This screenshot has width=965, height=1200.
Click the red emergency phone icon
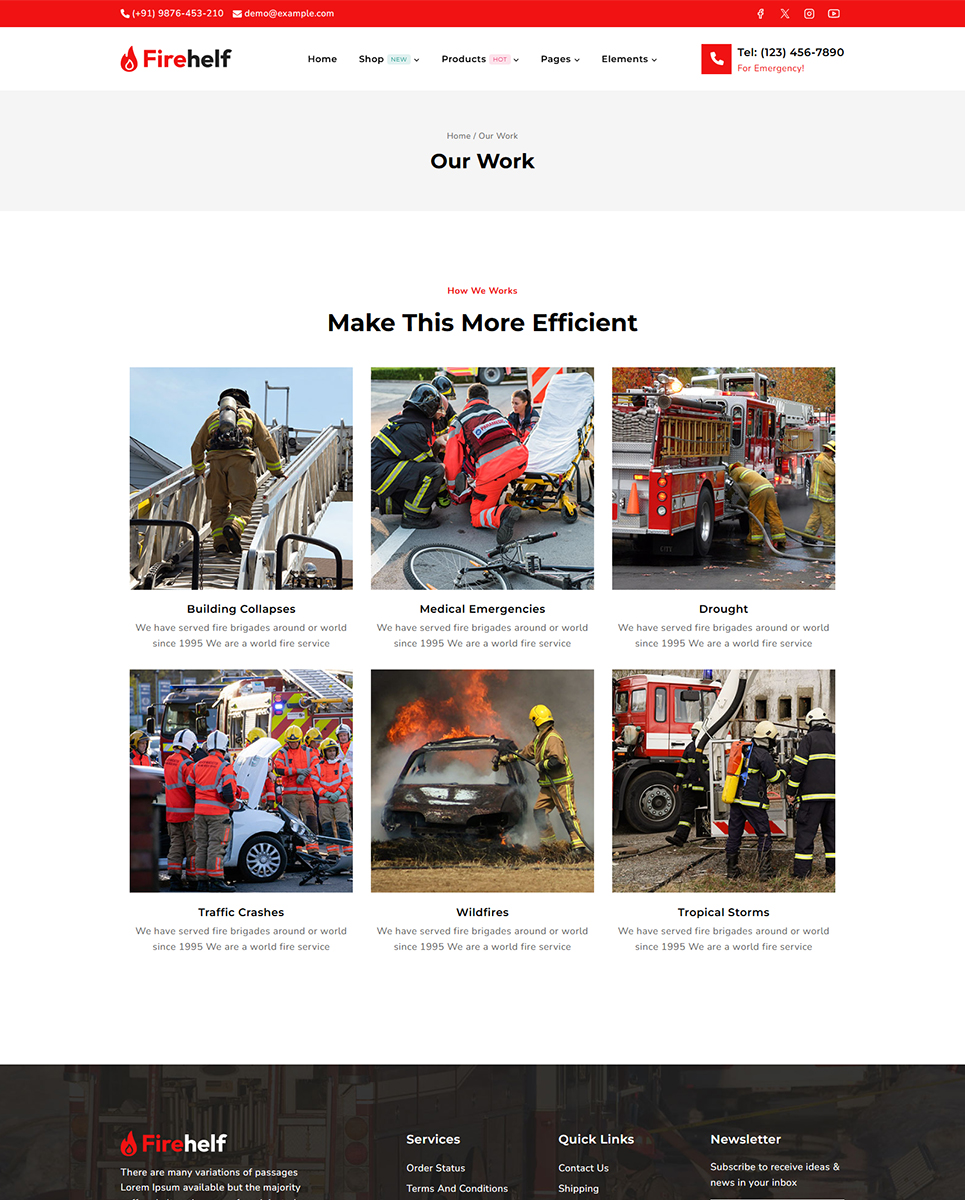click(x=716, y=59)
